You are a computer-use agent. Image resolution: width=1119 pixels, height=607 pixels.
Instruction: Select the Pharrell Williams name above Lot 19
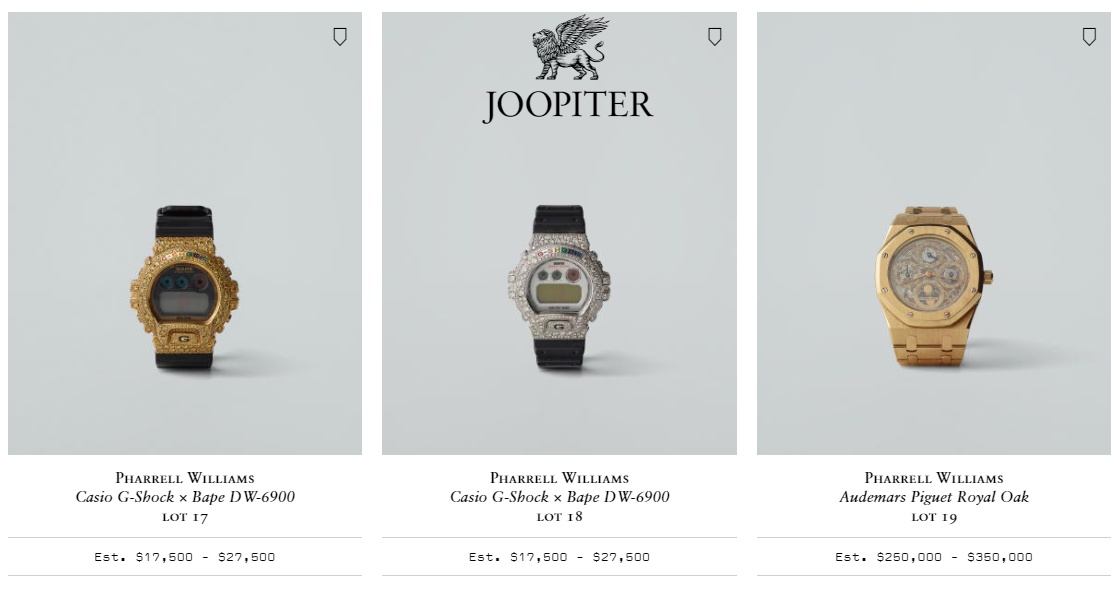933,479
